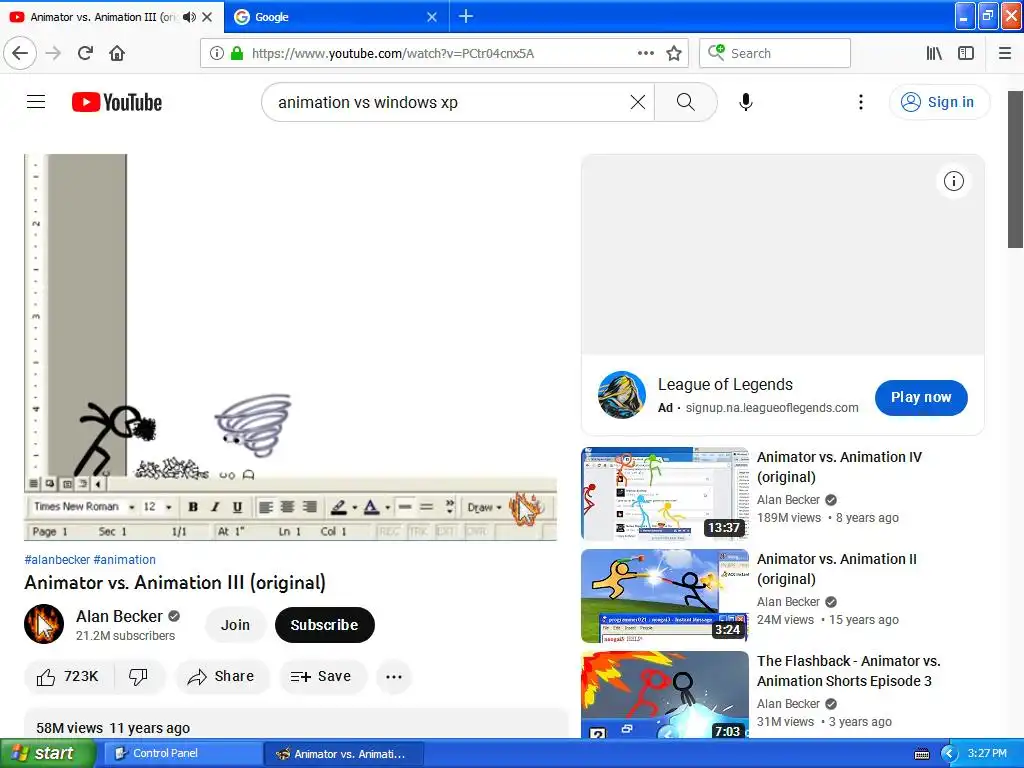Open the Firefox hamburger menu
The height and width of the screenshot is (768, 1024).
[1005, 54]
